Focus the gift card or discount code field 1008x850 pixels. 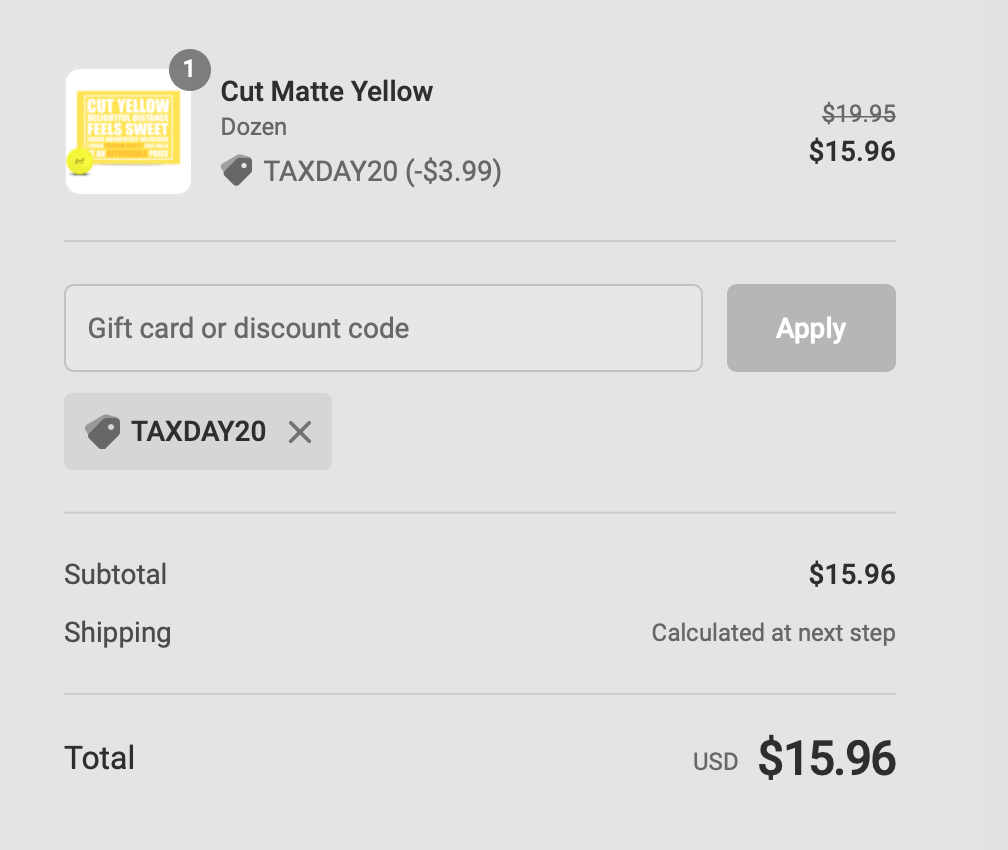(383, 328)
